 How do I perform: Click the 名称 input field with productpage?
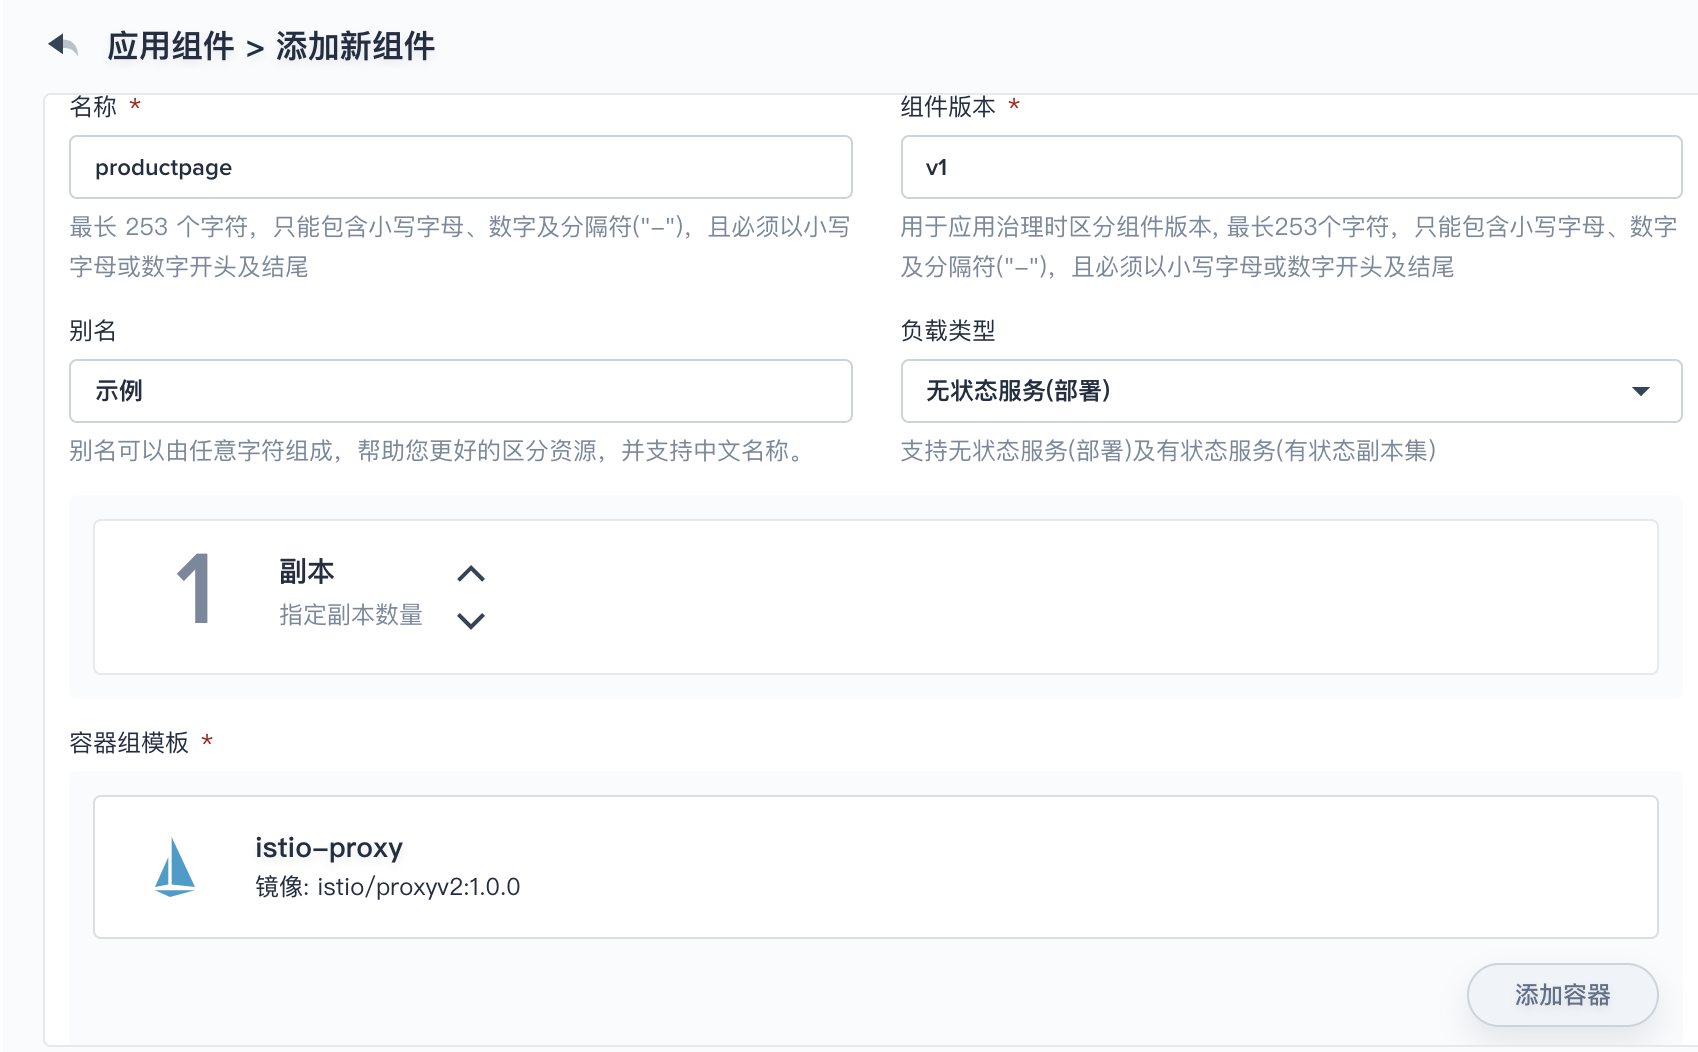pos(461,167)
